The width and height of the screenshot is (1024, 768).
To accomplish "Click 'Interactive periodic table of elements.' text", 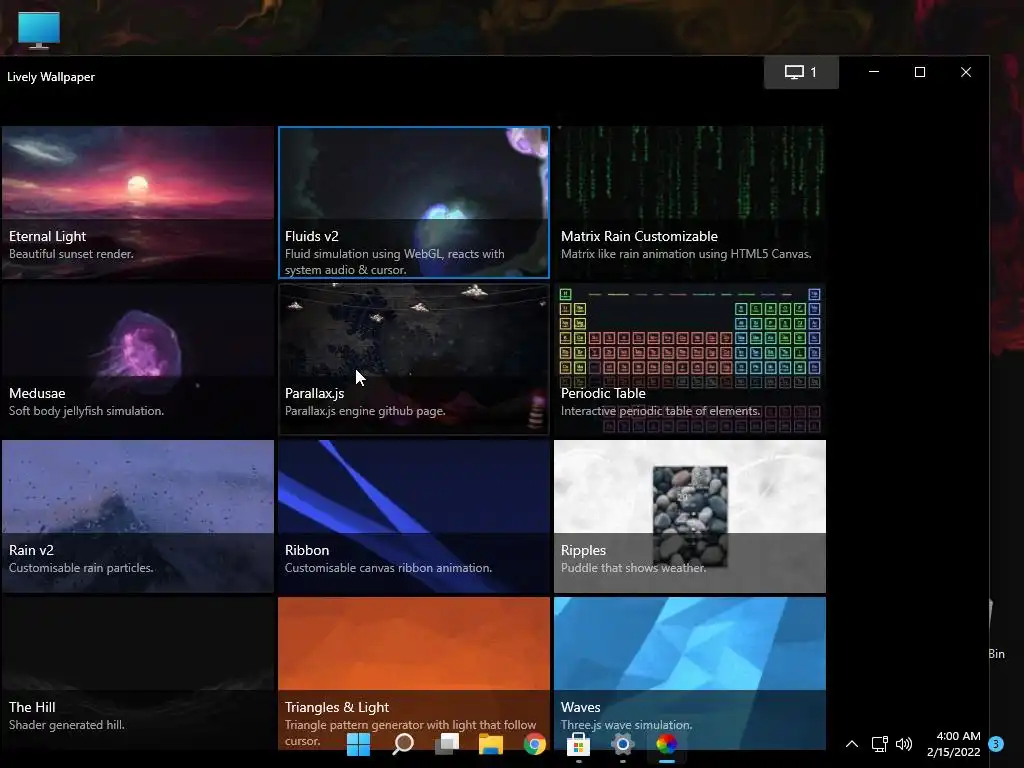I will 660,411.
